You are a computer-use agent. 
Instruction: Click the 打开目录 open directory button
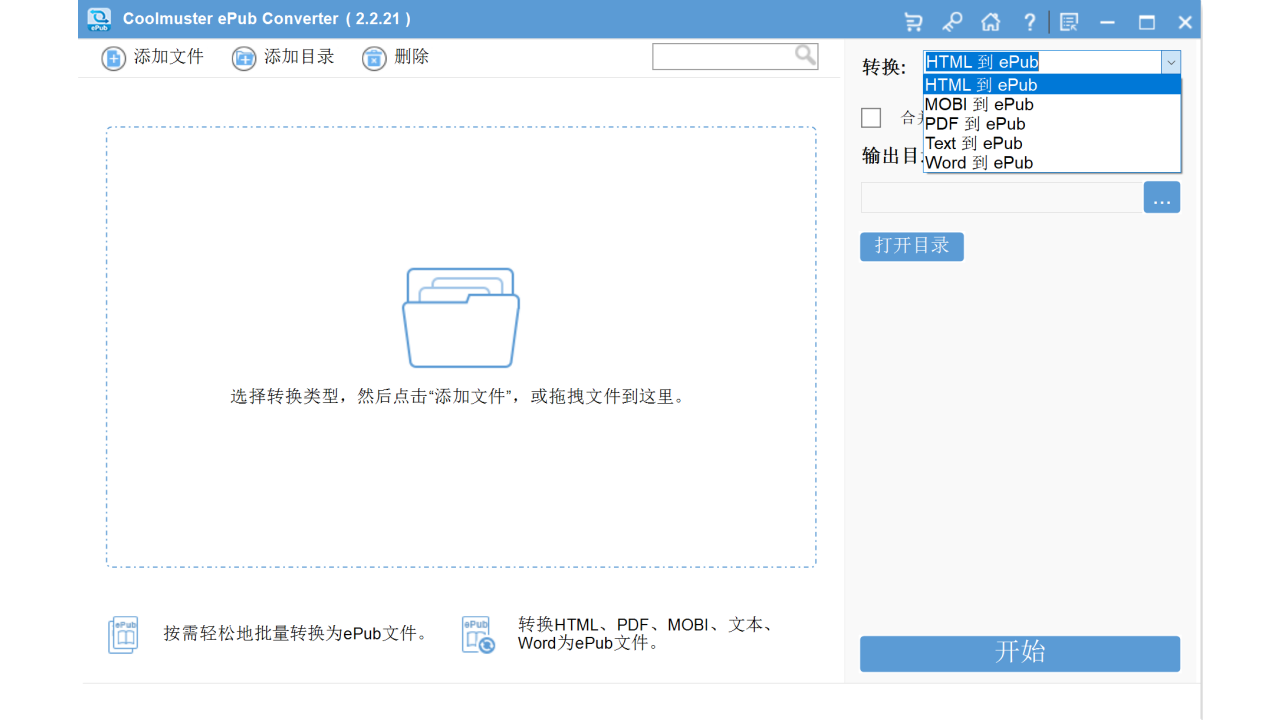click(x=911, y=246)
